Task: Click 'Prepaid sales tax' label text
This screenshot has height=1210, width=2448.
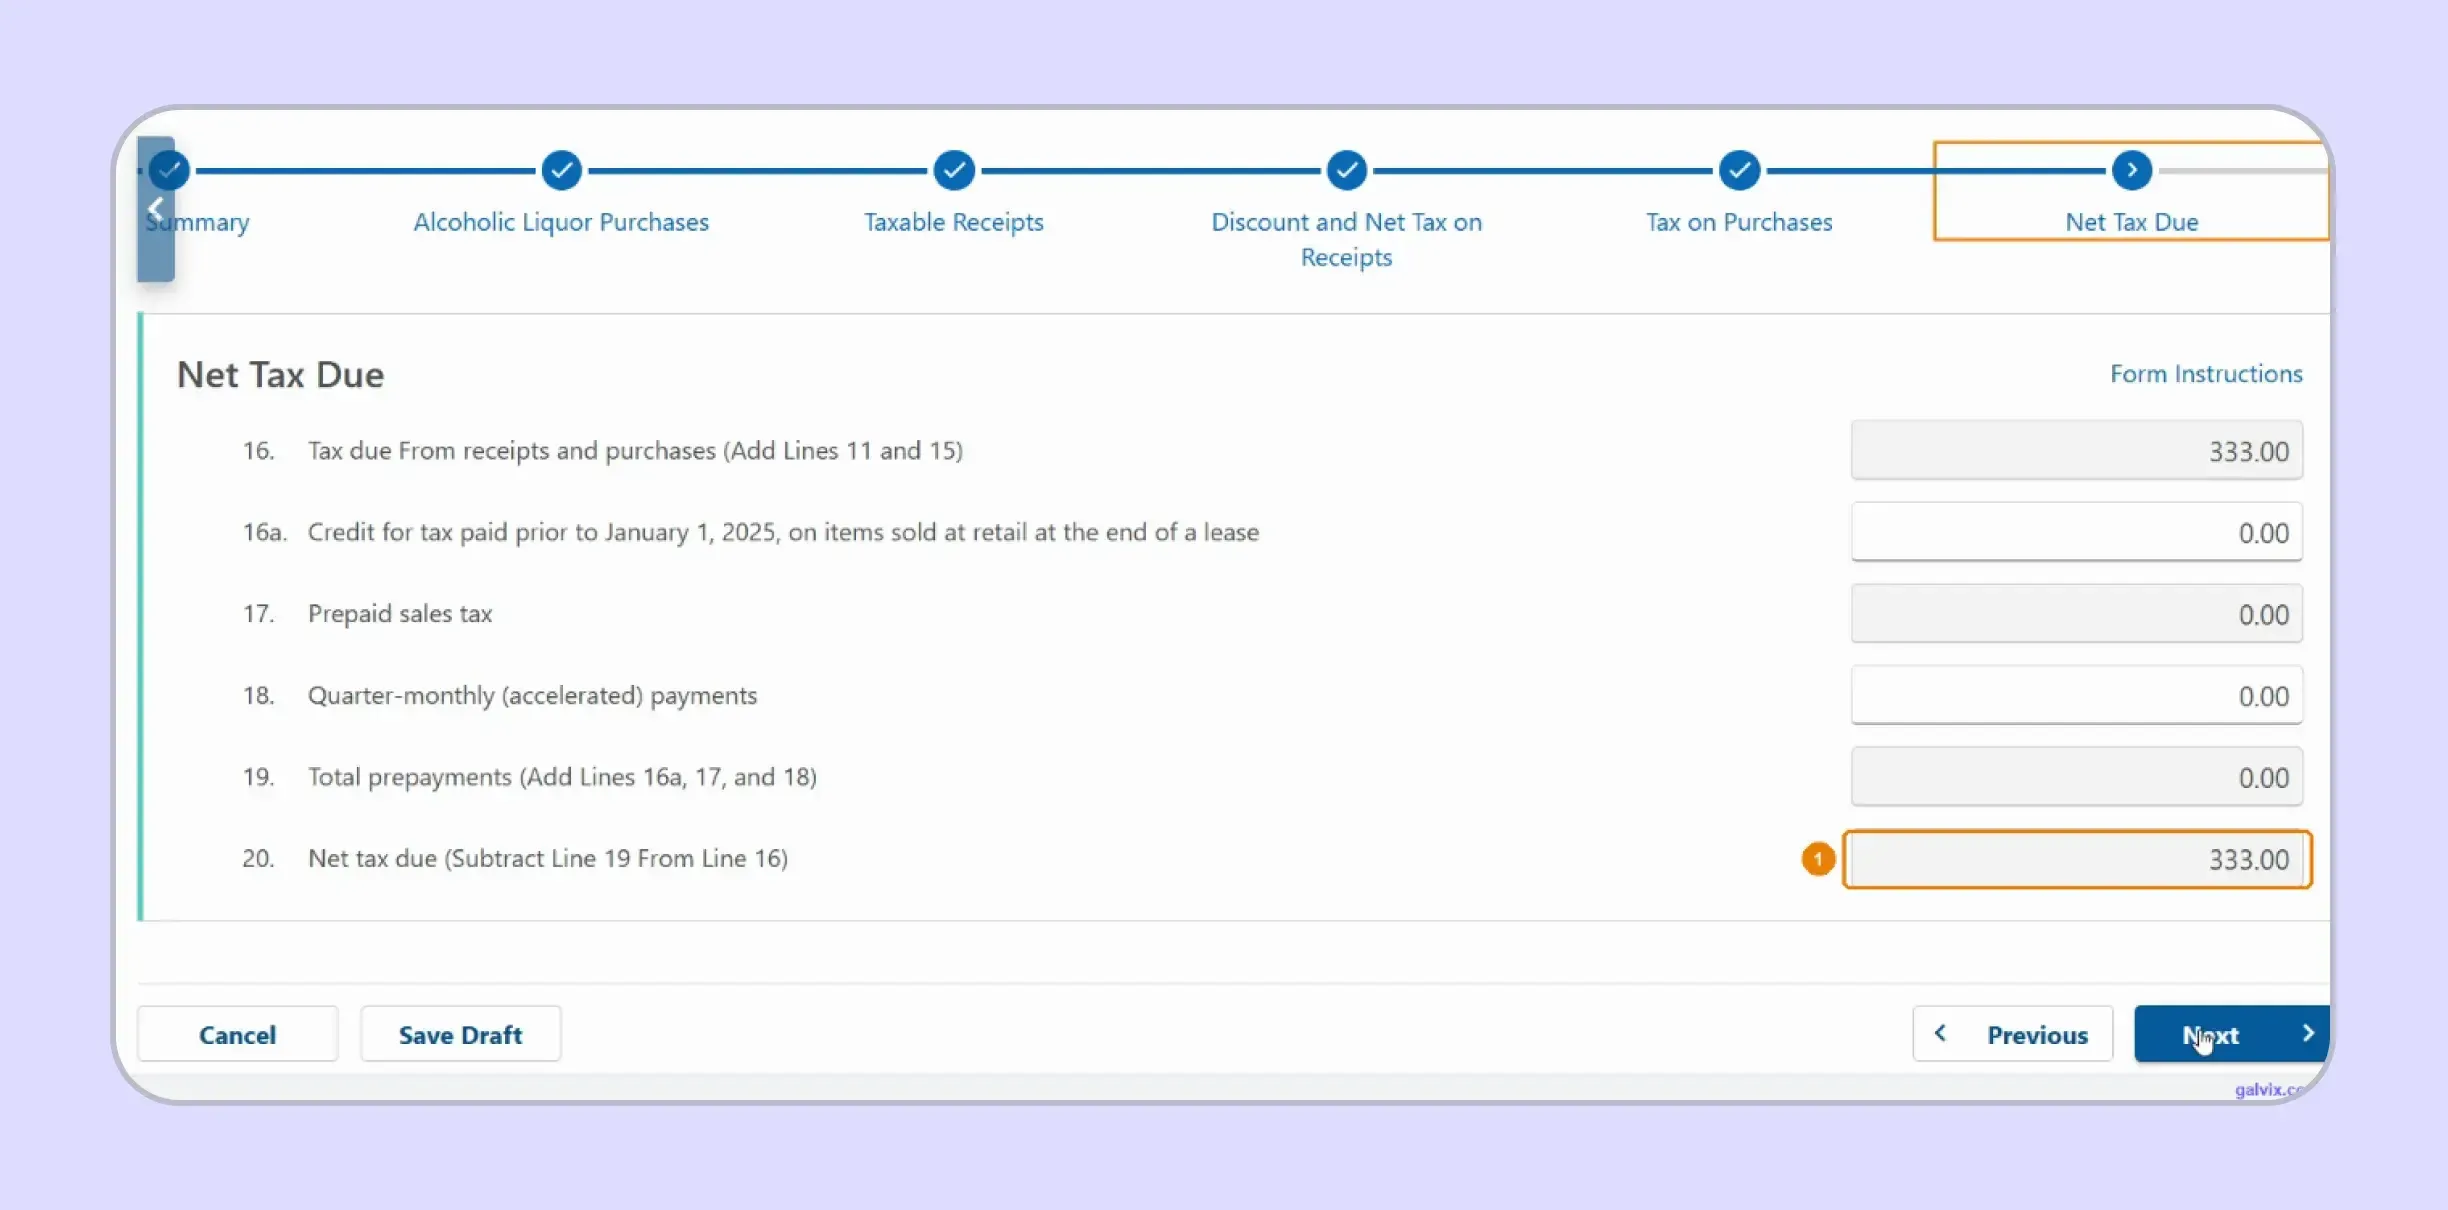Action: tap(400, 614)
